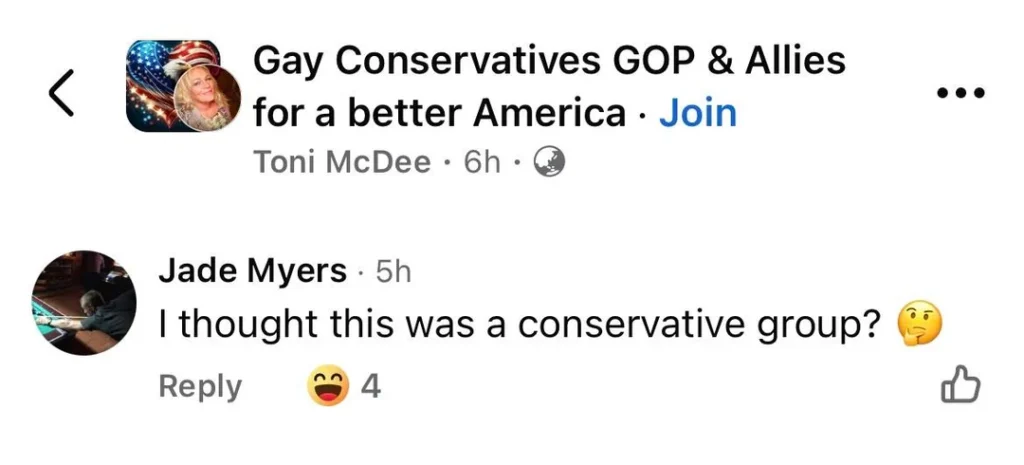Click the globe public visibility icon

coord(550,161)
